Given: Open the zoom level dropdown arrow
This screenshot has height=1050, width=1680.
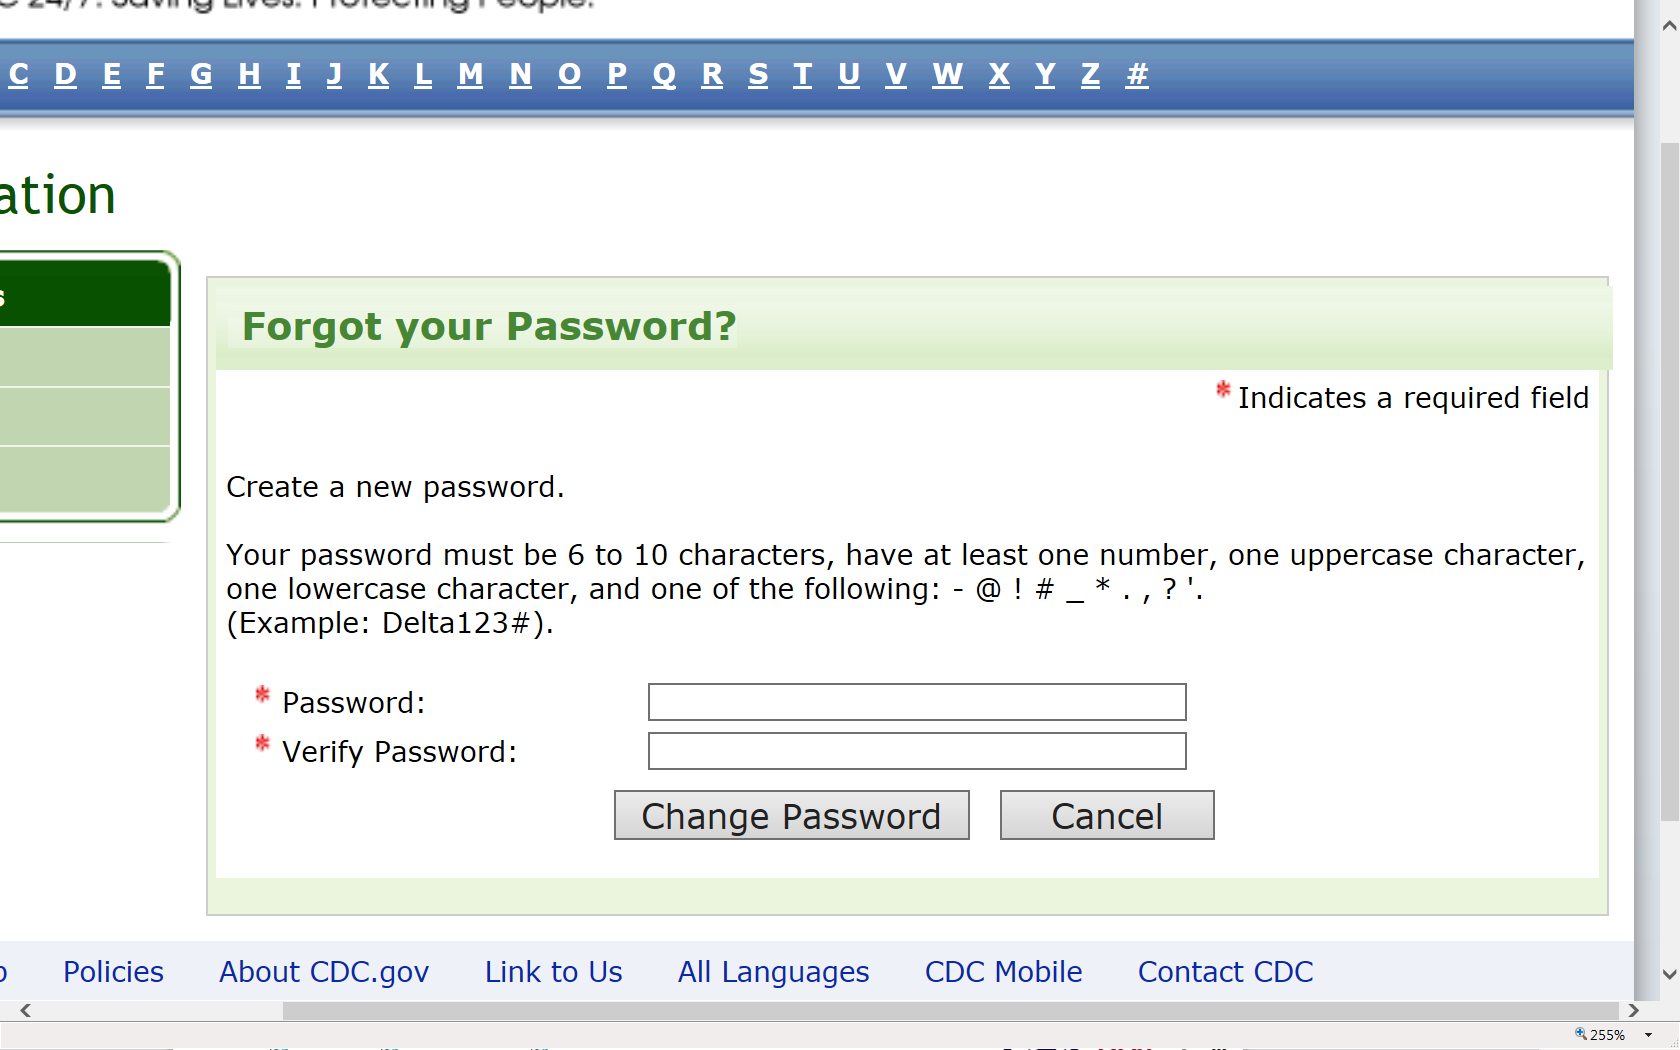Looking at the screenshot, I should [1649, 1035].
